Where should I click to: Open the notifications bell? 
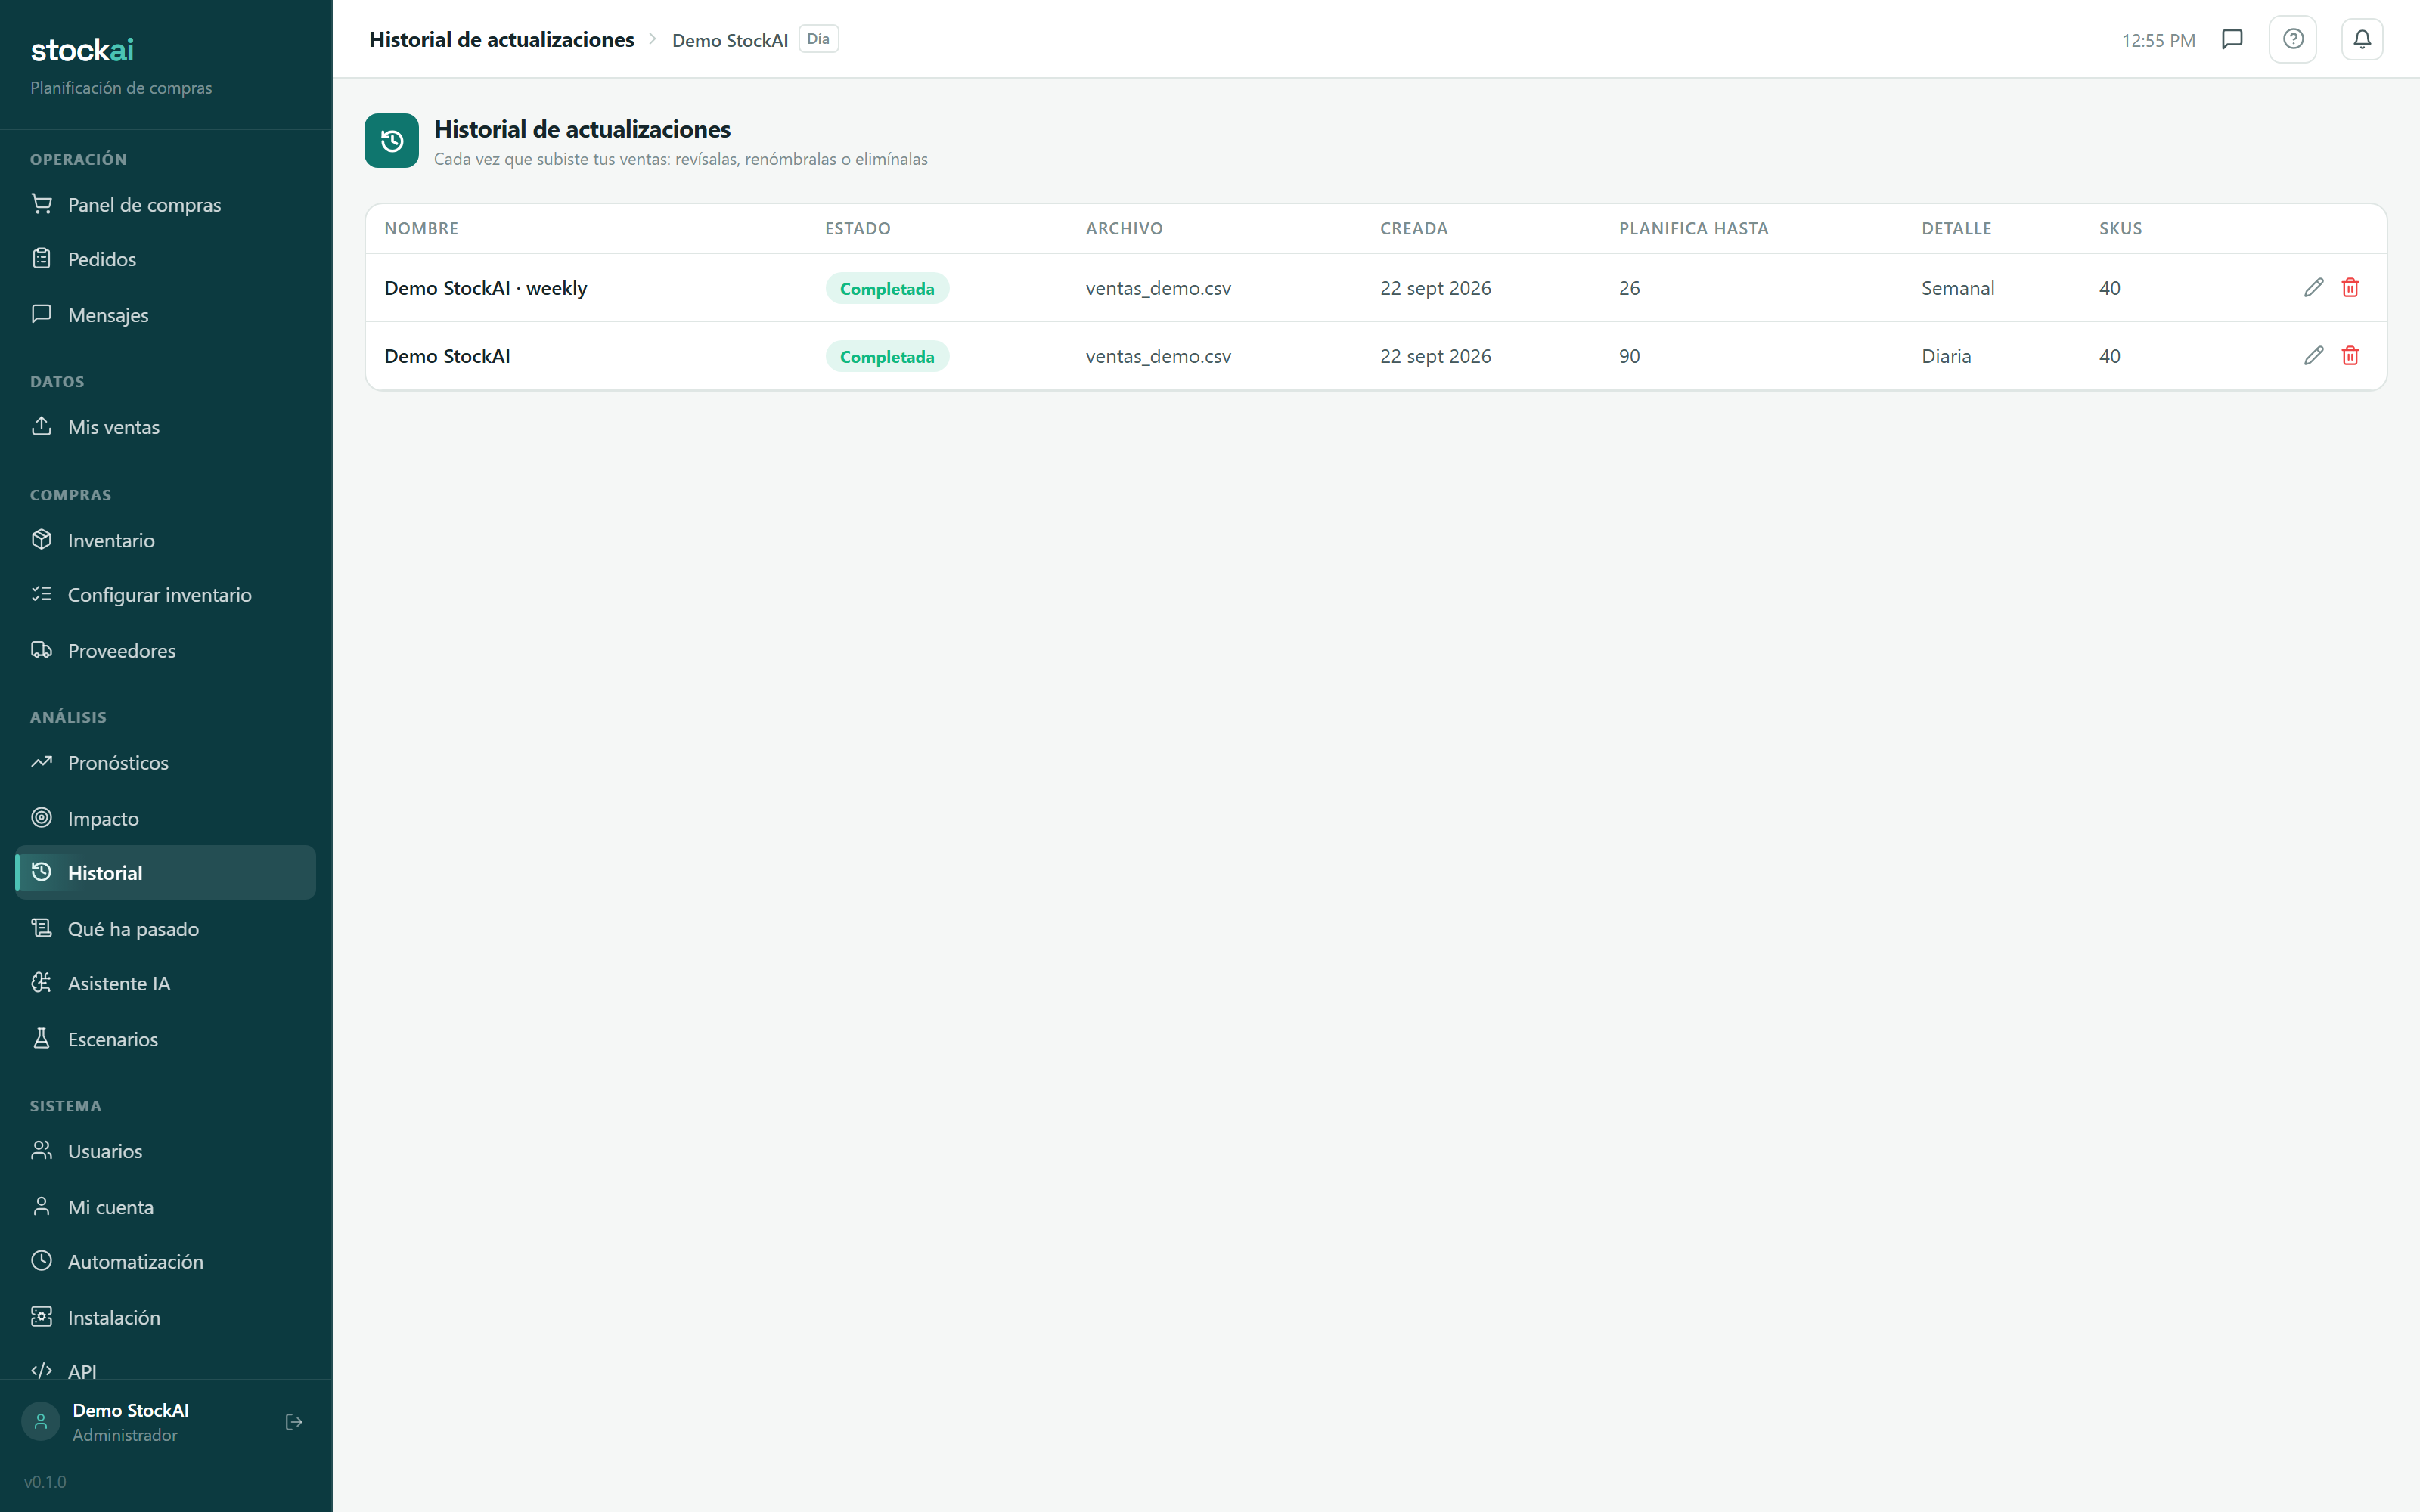click(2362, 39)
